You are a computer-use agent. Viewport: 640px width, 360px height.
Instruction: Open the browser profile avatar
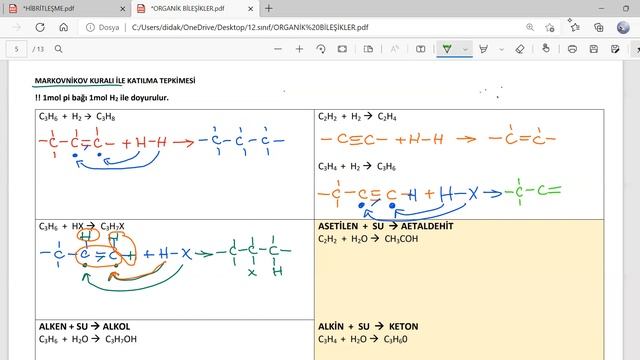coord(623,27)
